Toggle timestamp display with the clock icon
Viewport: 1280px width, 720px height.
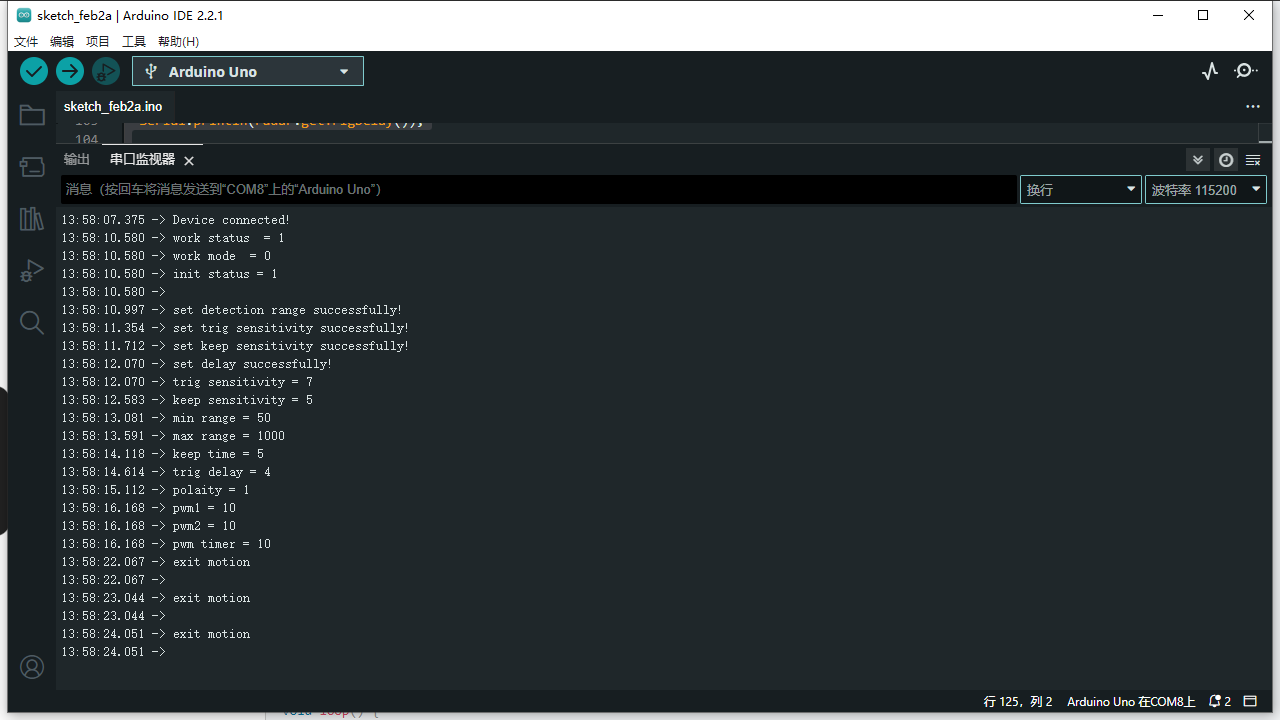[1226, 160]
